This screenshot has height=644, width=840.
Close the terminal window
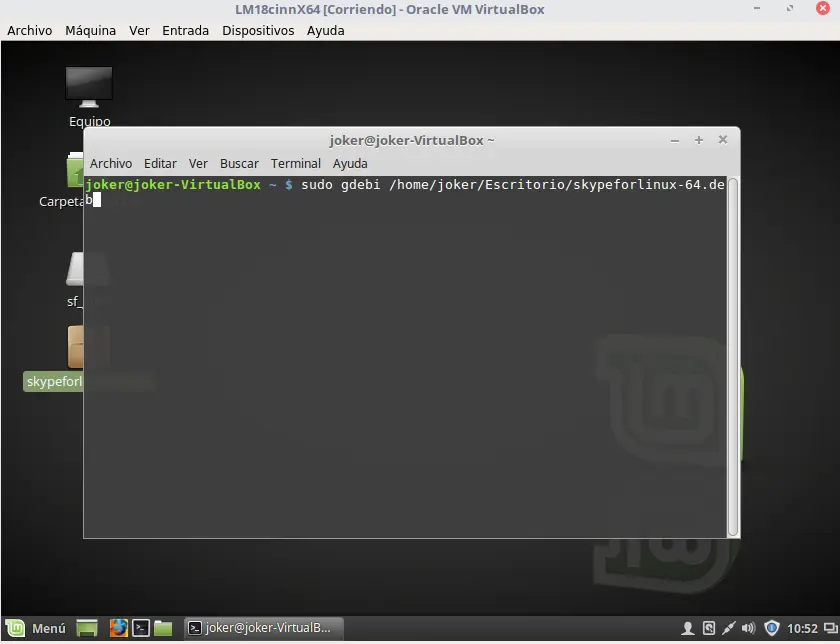pyautogui.click(x=723, y=140)
